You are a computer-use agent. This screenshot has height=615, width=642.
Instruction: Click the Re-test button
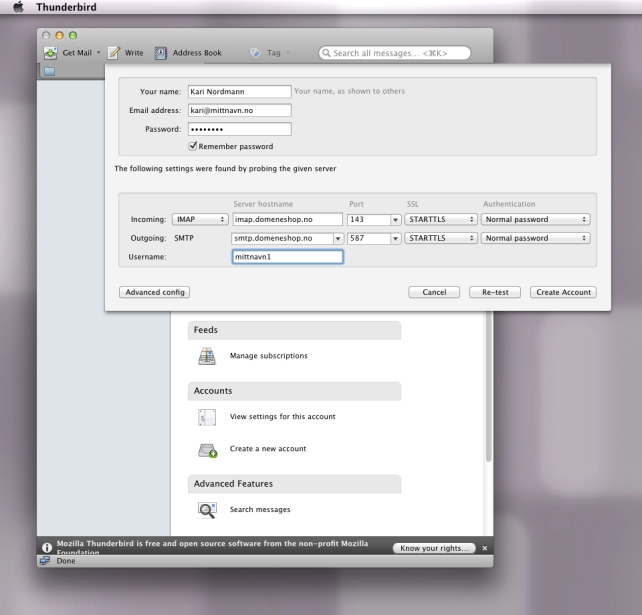(x=495, y=292)
